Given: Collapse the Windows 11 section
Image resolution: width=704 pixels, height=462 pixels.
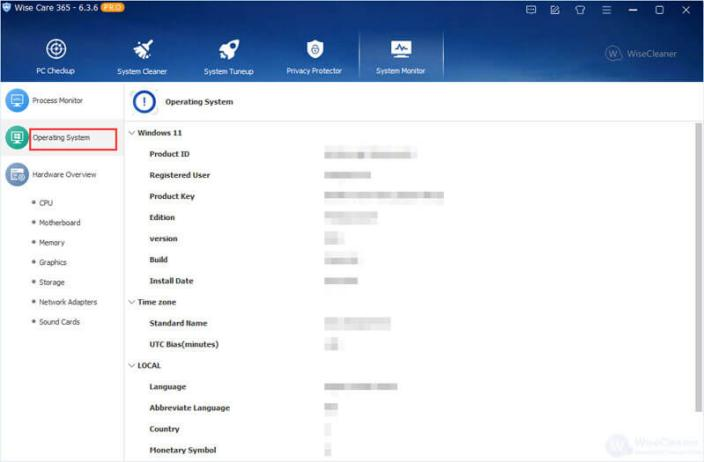Looking at the screenshot, I should 132,133.
